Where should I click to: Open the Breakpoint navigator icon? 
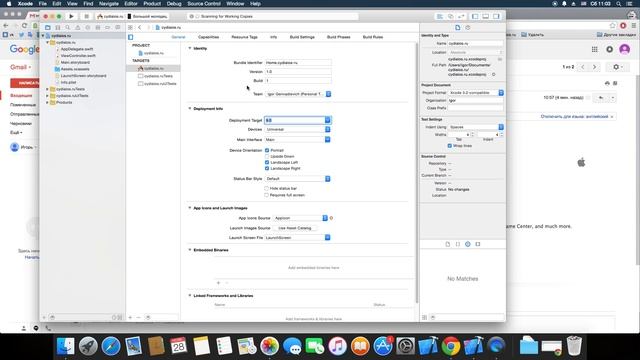tap(107, 27)
